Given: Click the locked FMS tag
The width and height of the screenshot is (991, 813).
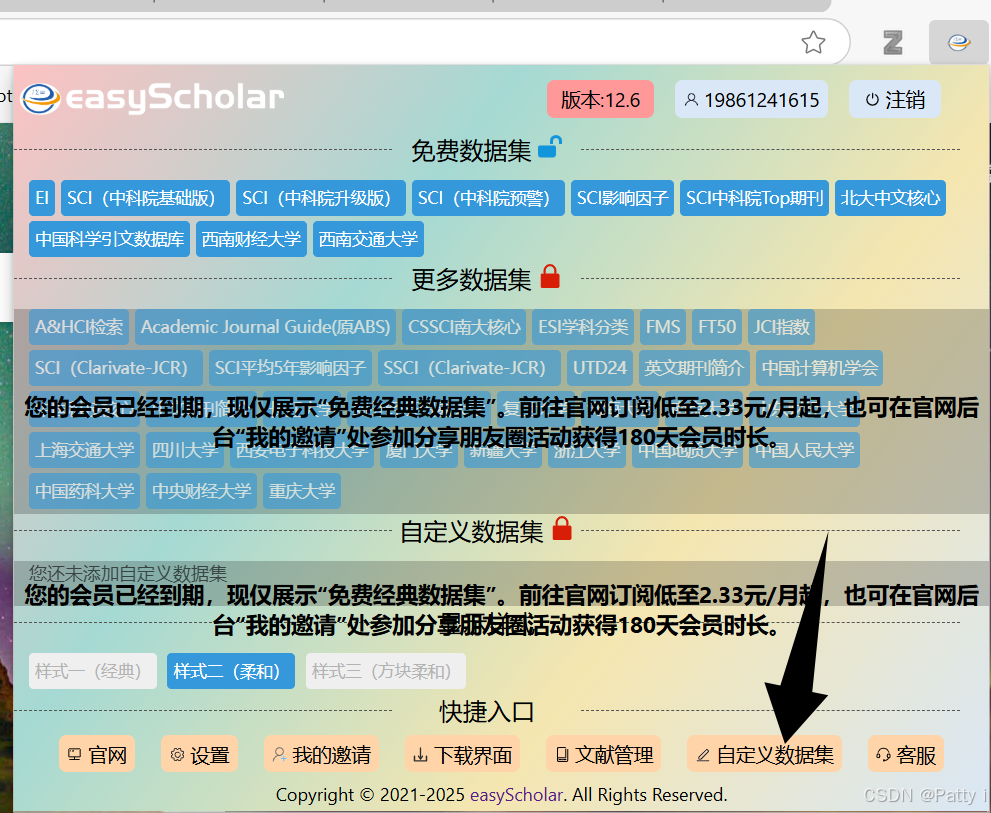Looking at the screenshot, I should tap(663, 327).
